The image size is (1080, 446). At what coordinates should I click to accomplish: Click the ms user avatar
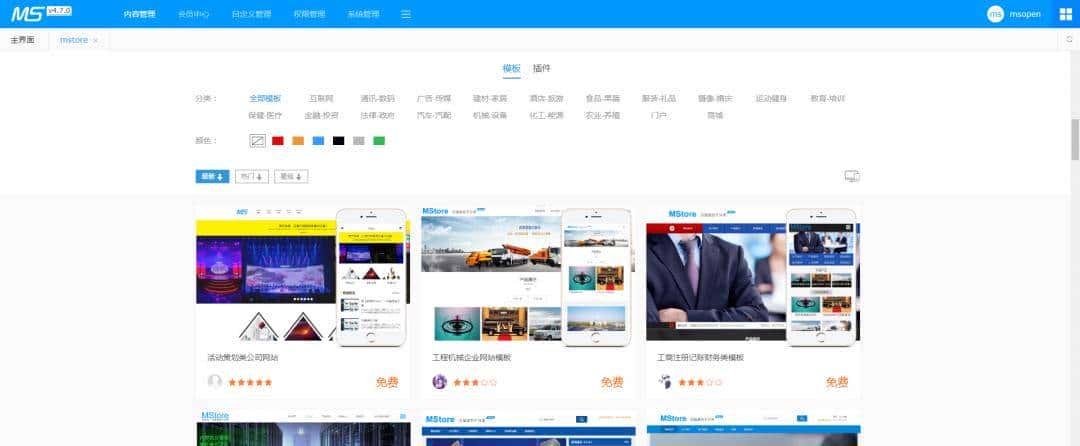[995, 14]
